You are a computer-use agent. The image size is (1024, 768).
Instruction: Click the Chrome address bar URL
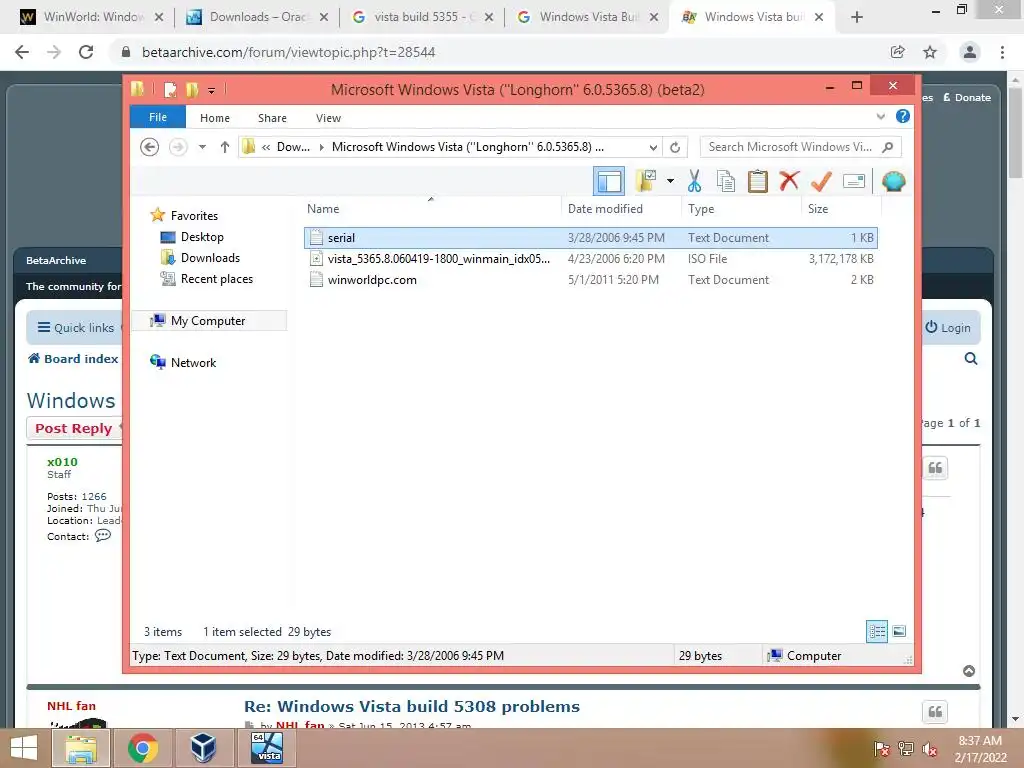(289, 52)
